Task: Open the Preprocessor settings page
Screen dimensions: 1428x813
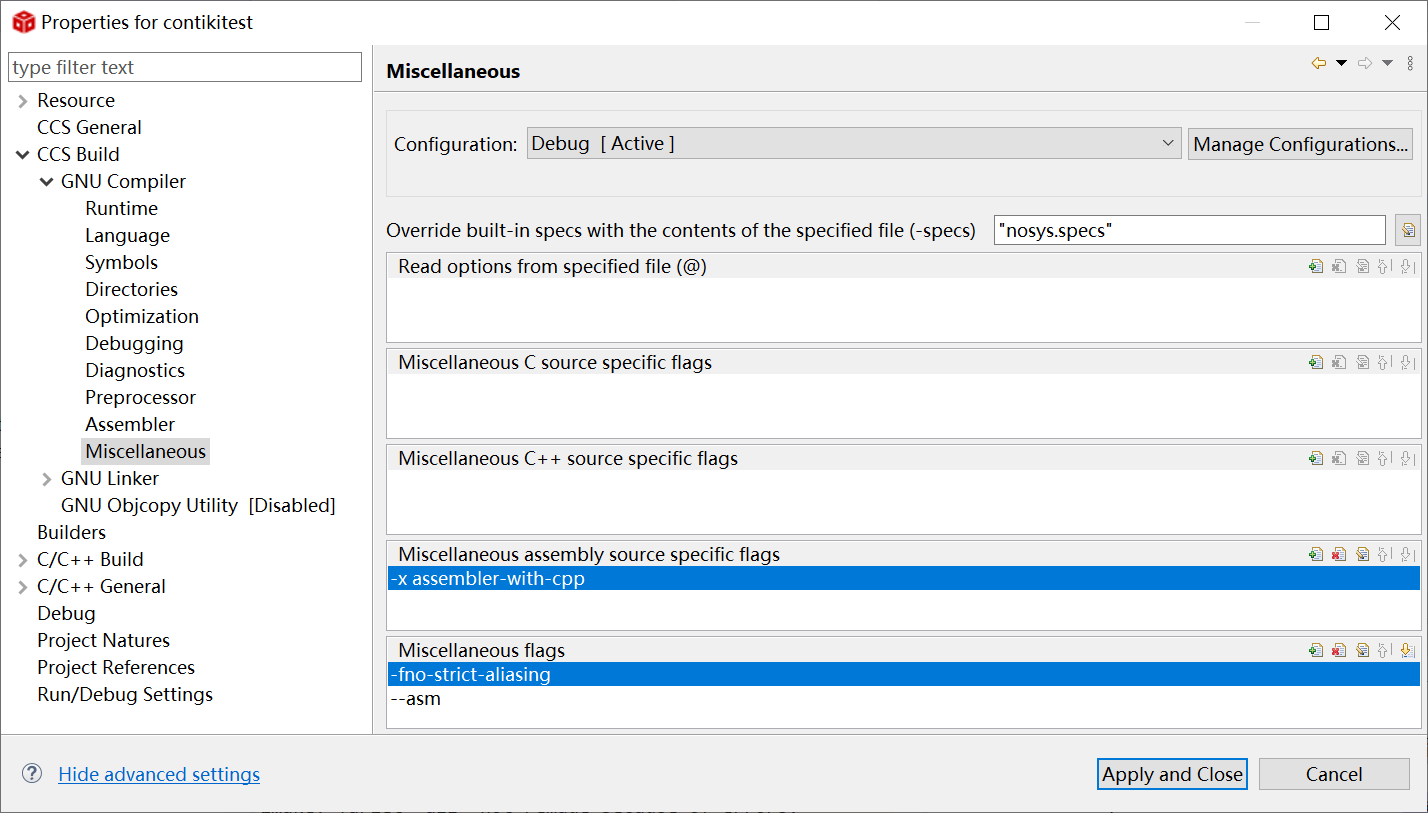Action: click(140, 397)
